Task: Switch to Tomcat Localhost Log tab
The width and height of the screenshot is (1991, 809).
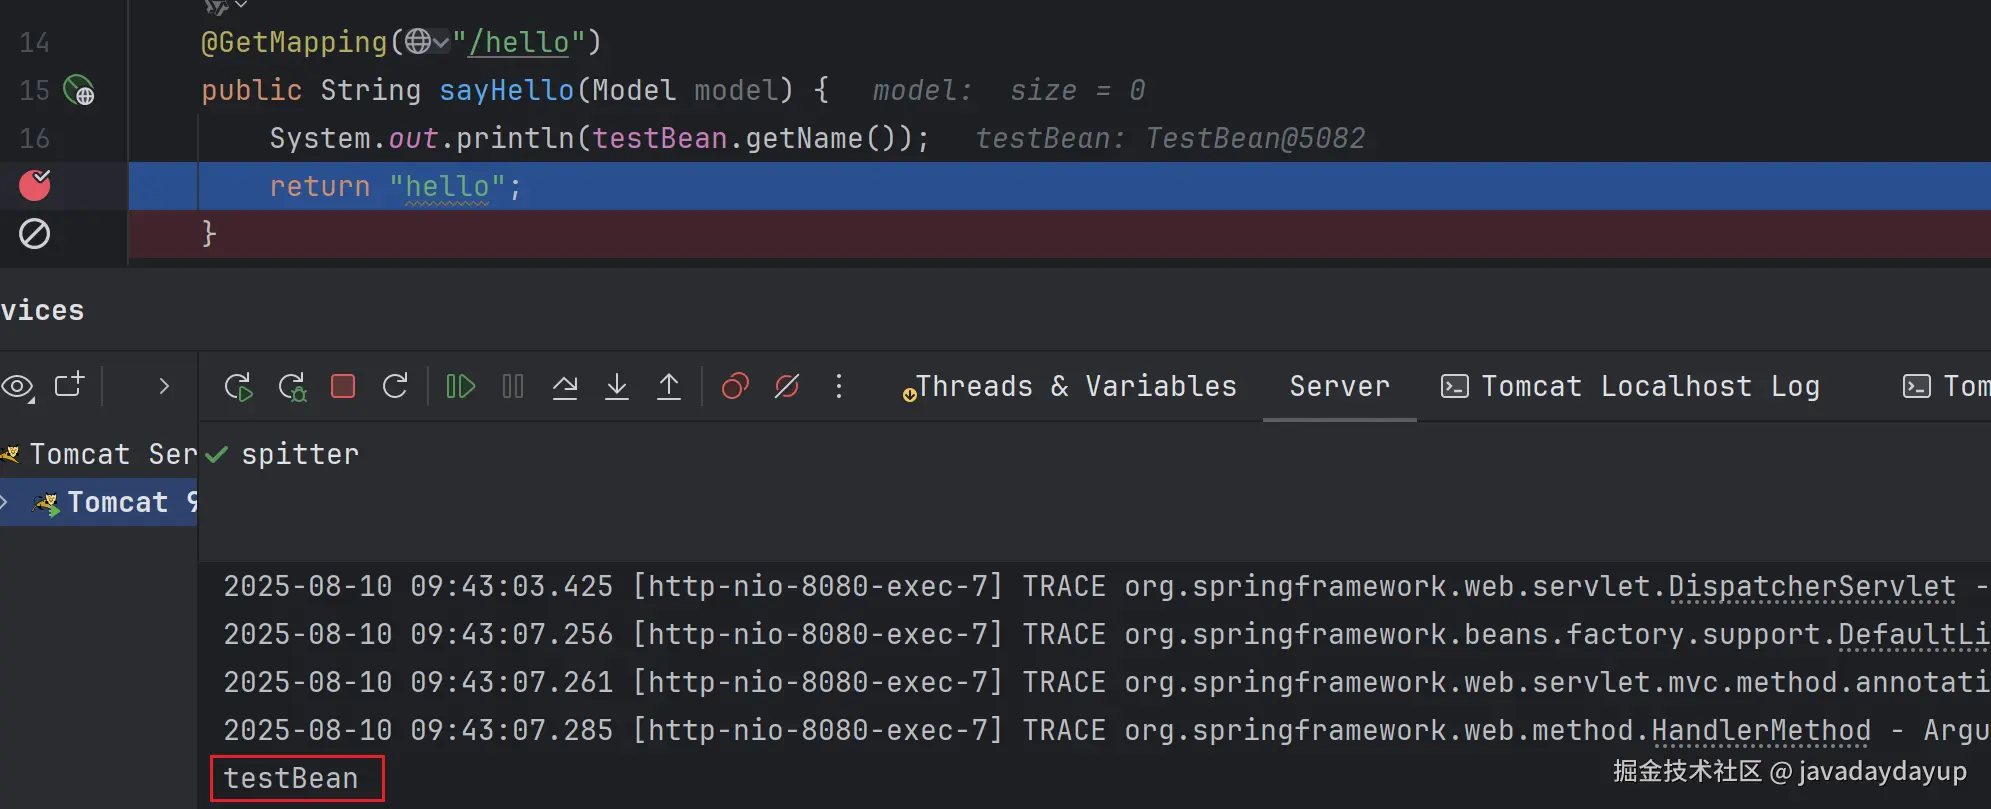Action: [x=1630, y=386]
